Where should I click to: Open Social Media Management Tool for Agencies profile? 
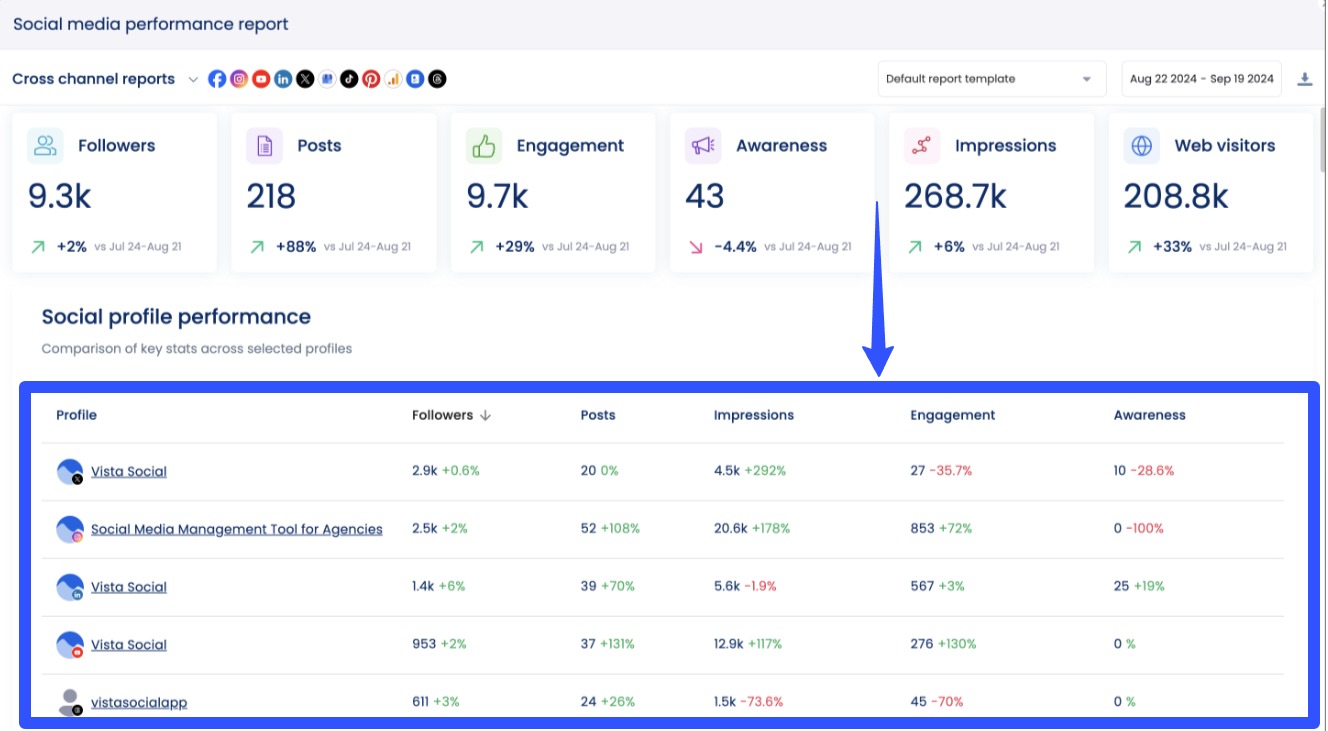237,529
